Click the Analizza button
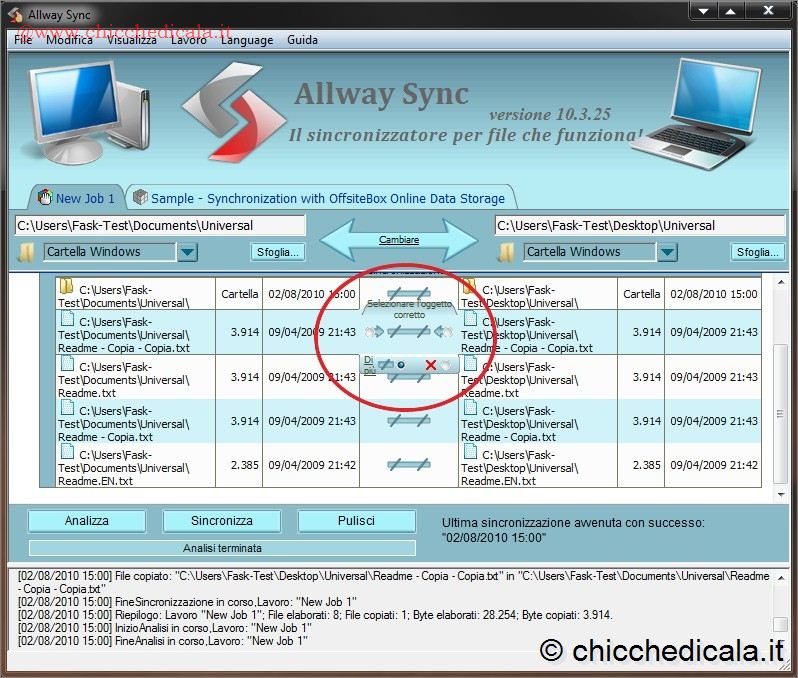The image size is (798, 678). pos(87,521)
